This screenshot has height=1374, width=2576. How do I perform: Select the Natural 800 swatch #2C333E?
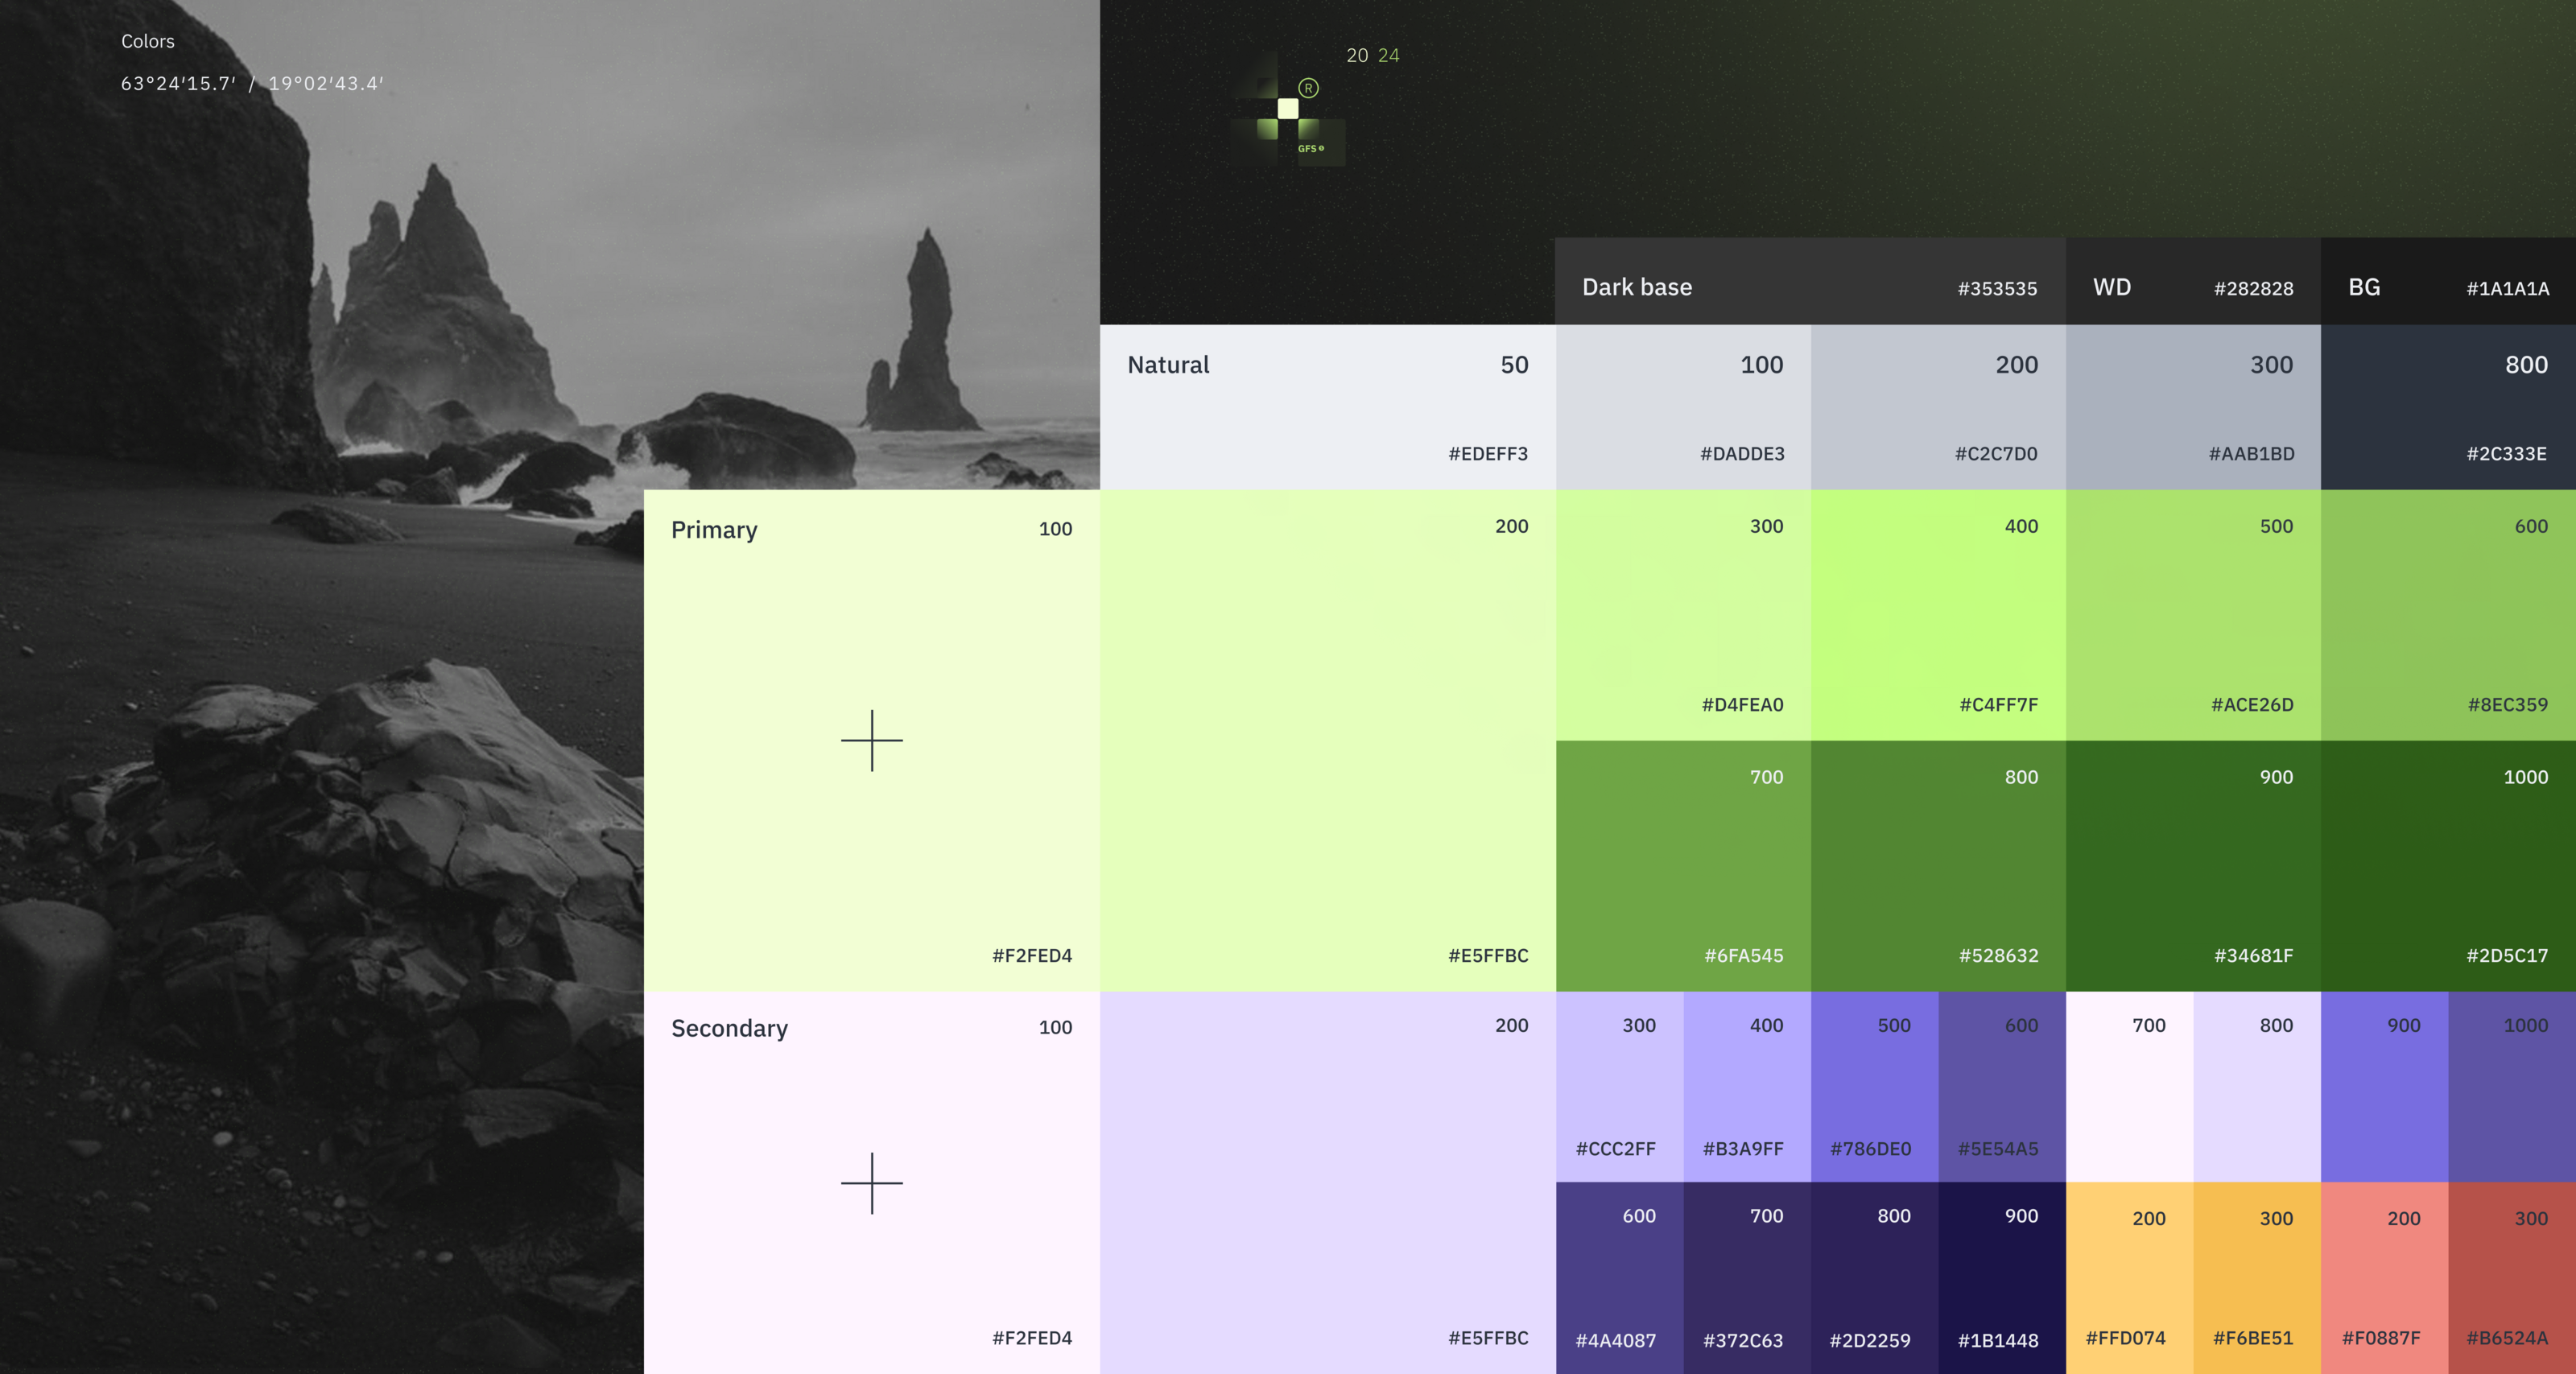pyautogui.click(x=2447, y=406)
